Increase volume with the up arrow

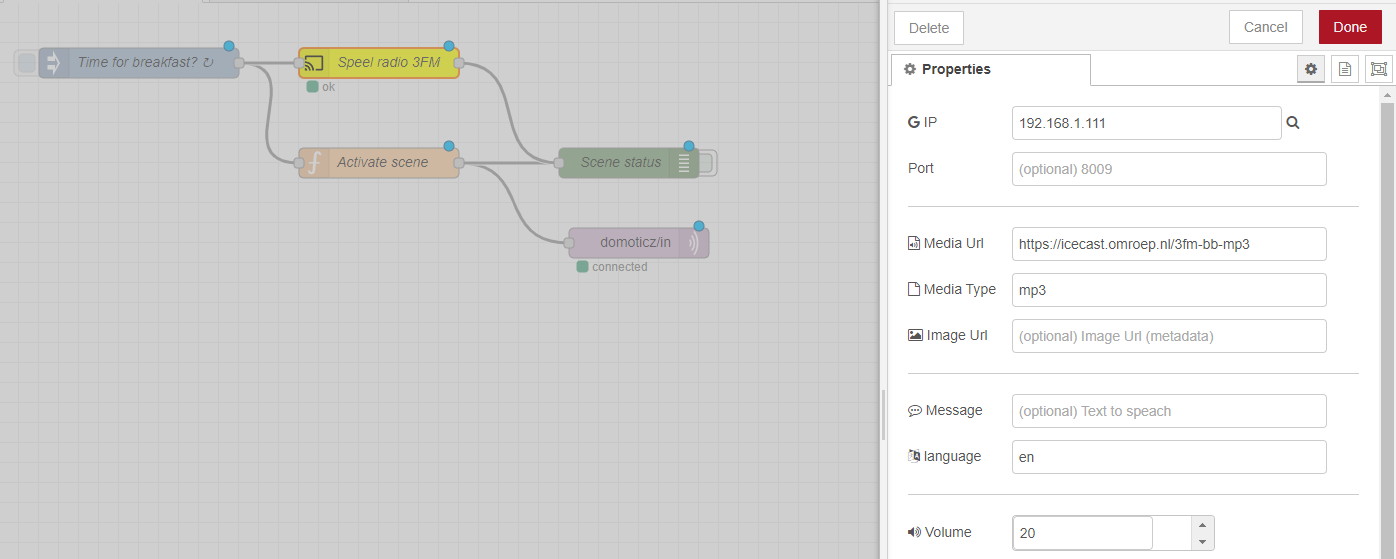(1203, 524)
